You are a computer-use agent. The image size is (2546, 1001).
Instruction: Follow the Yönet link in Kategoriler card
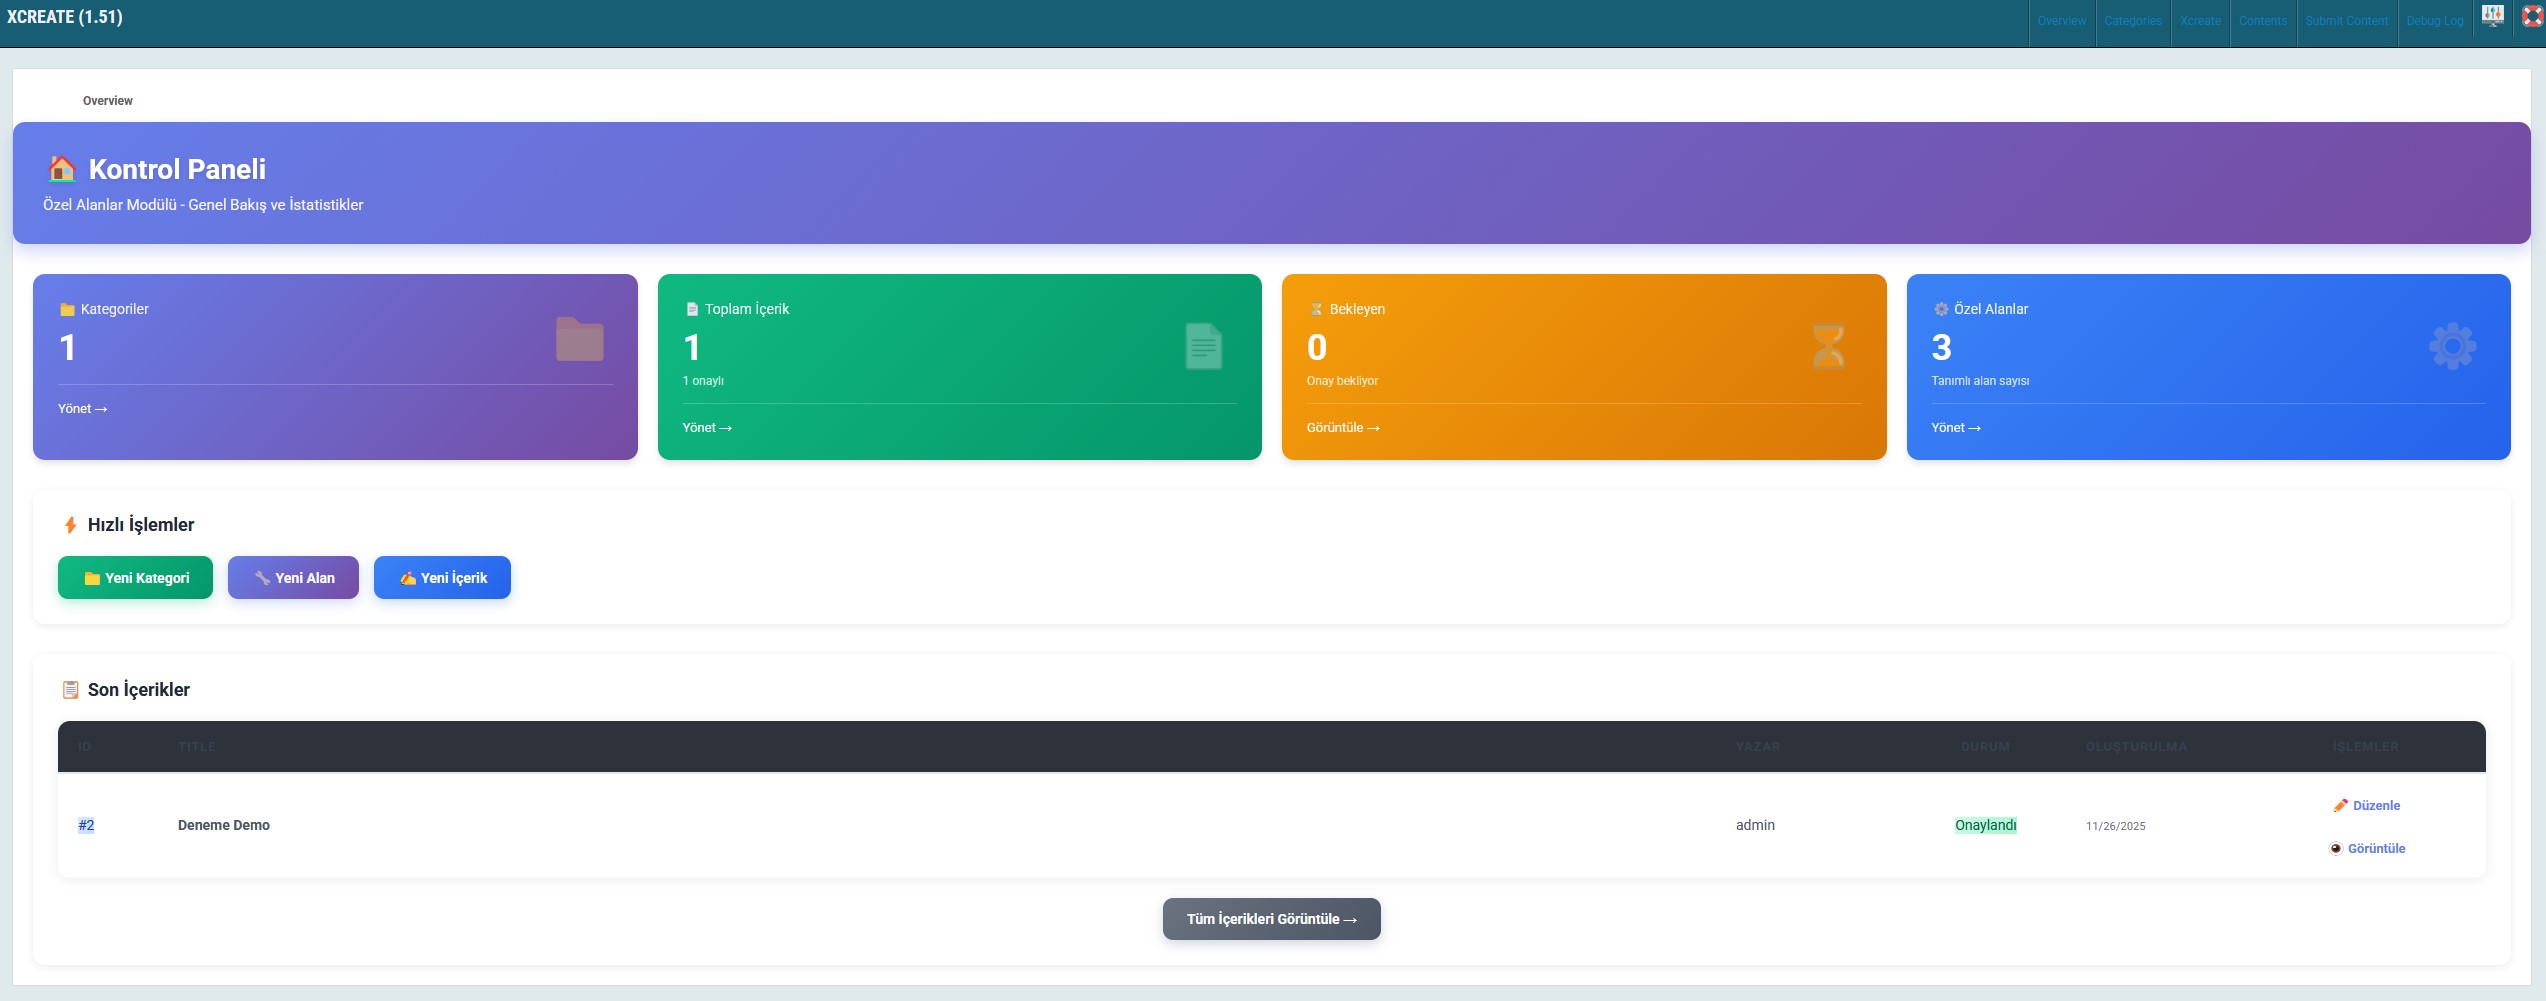click(82, 409)
